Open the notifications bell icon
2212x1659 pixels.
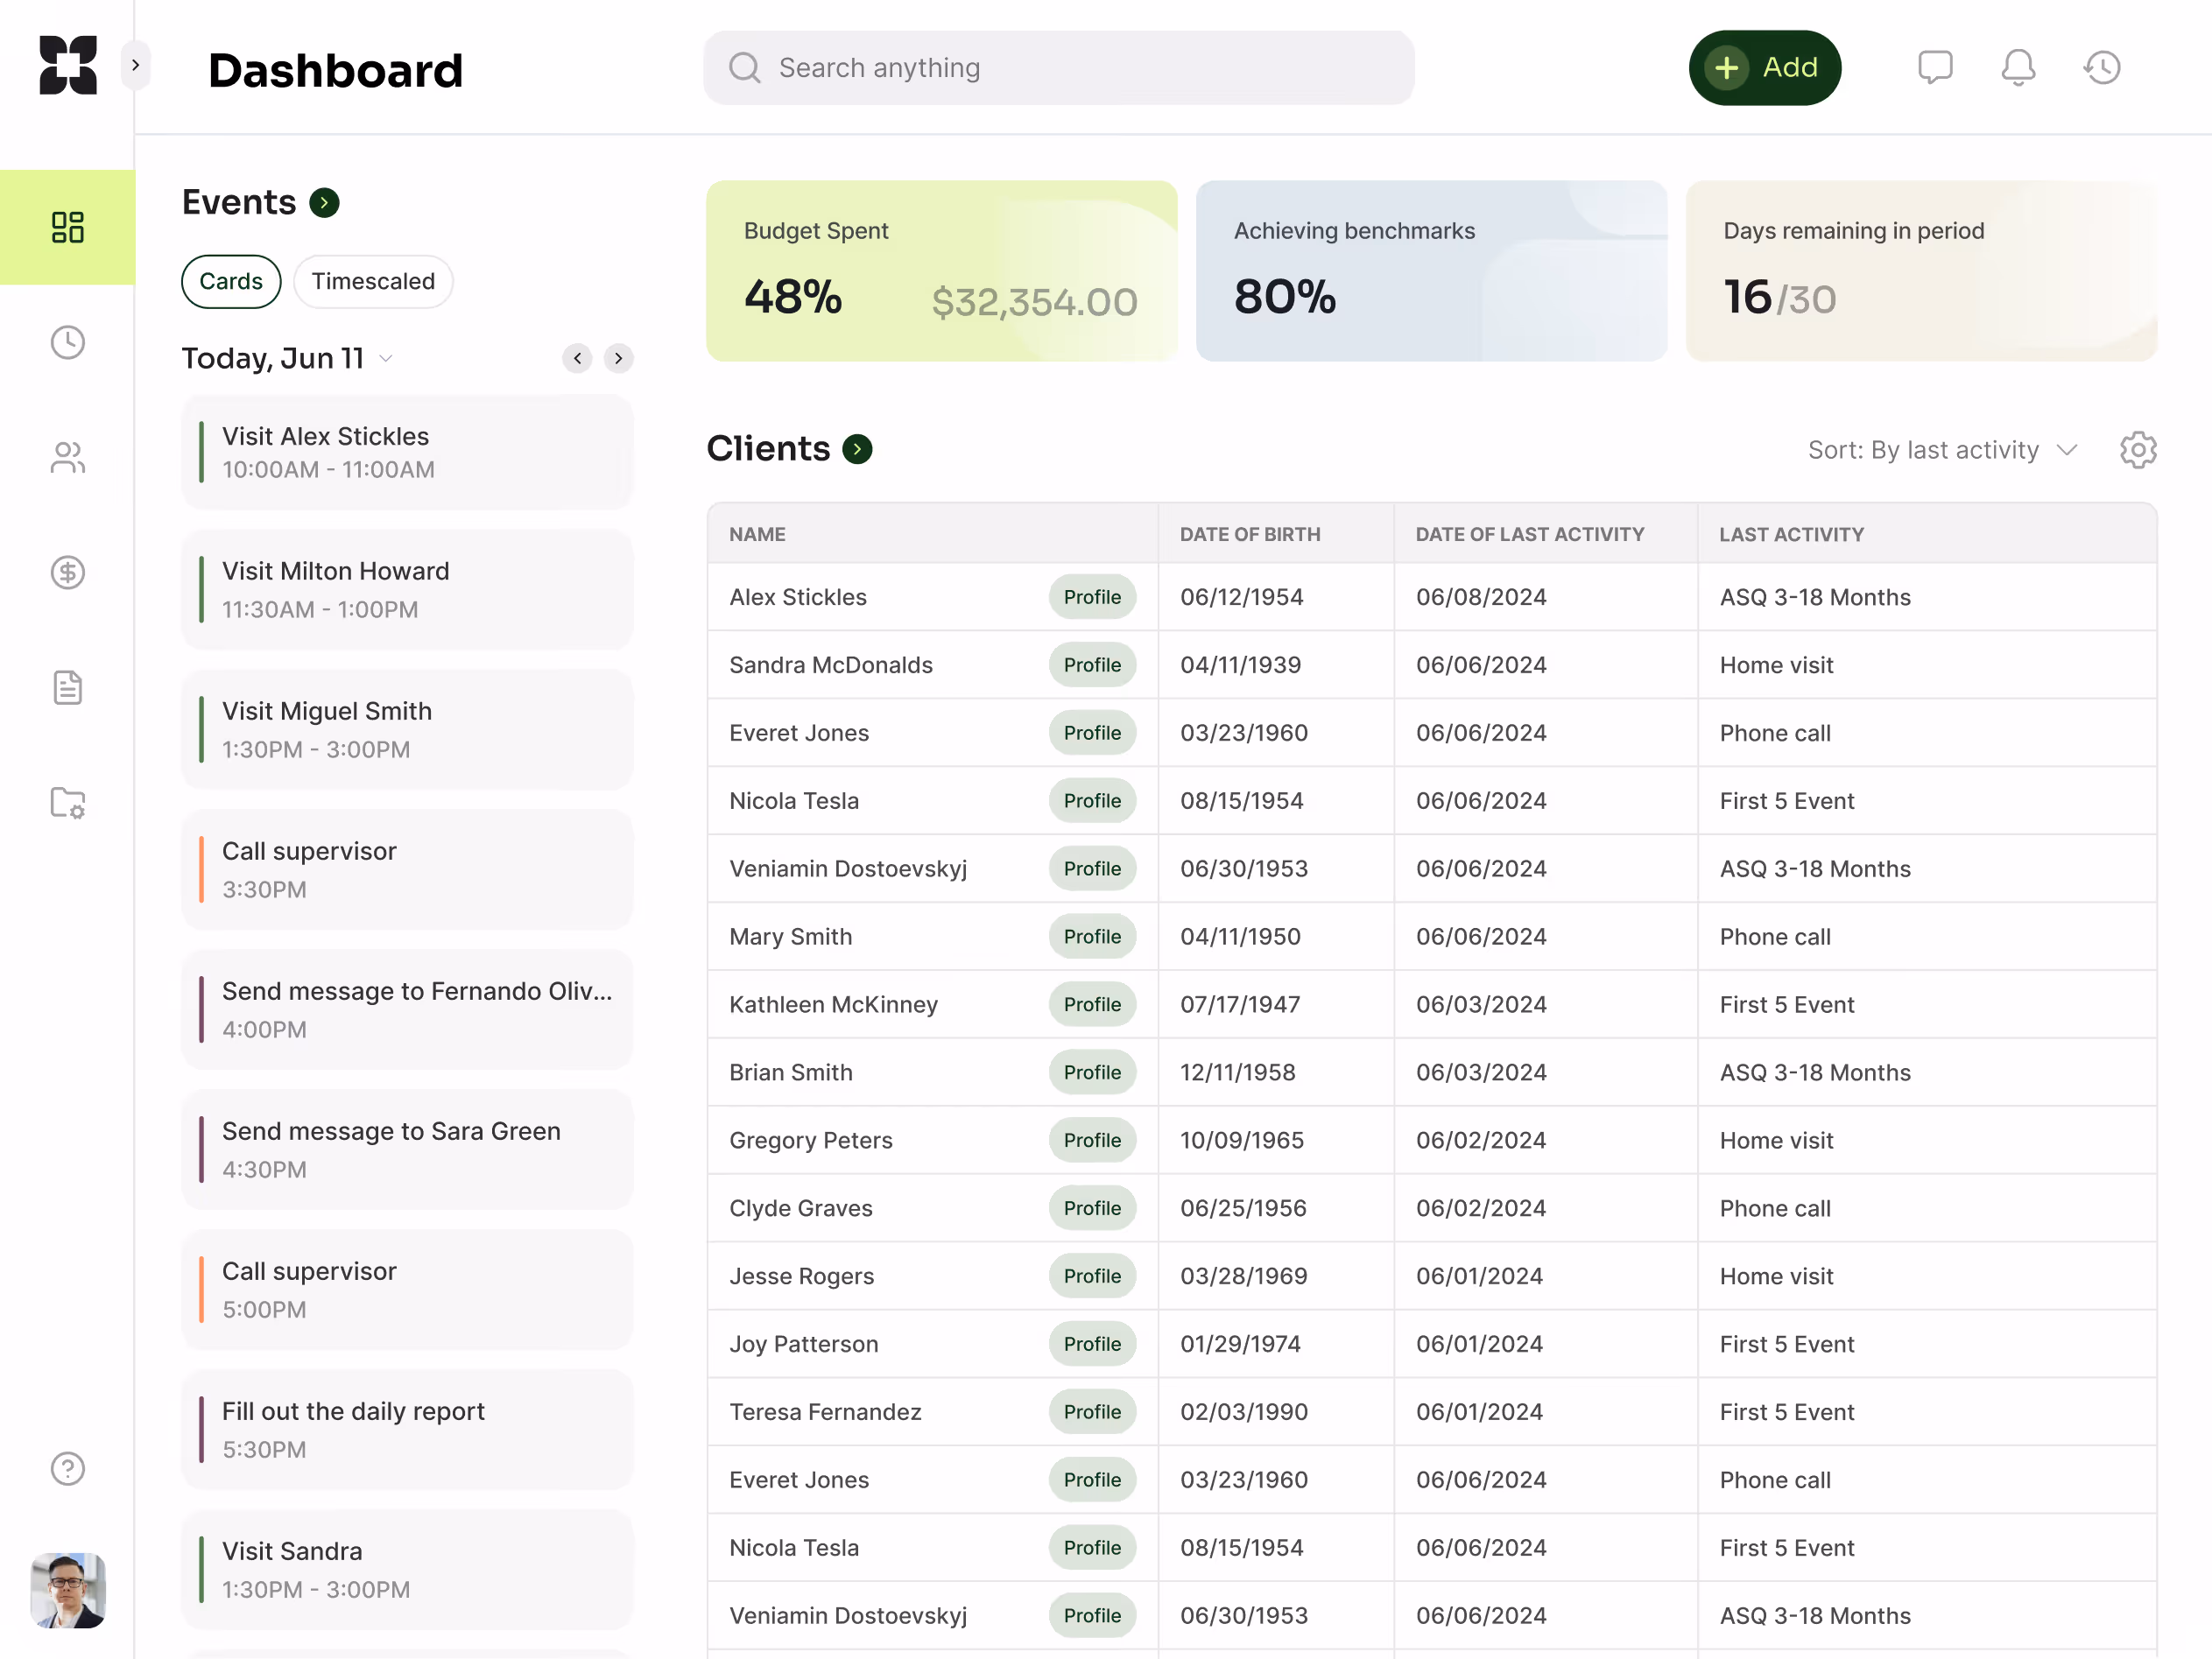(x=2018, y=67)
